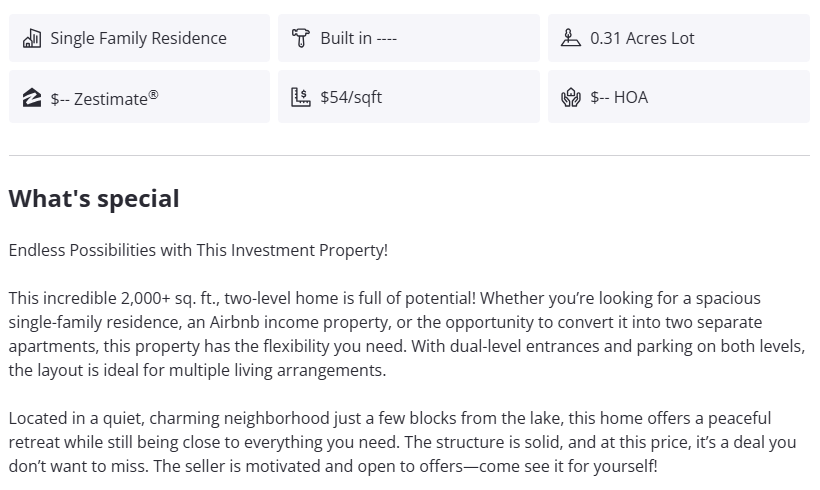
Task: Click the building icon beside Single Family Residence
Action: pos(32,39)
